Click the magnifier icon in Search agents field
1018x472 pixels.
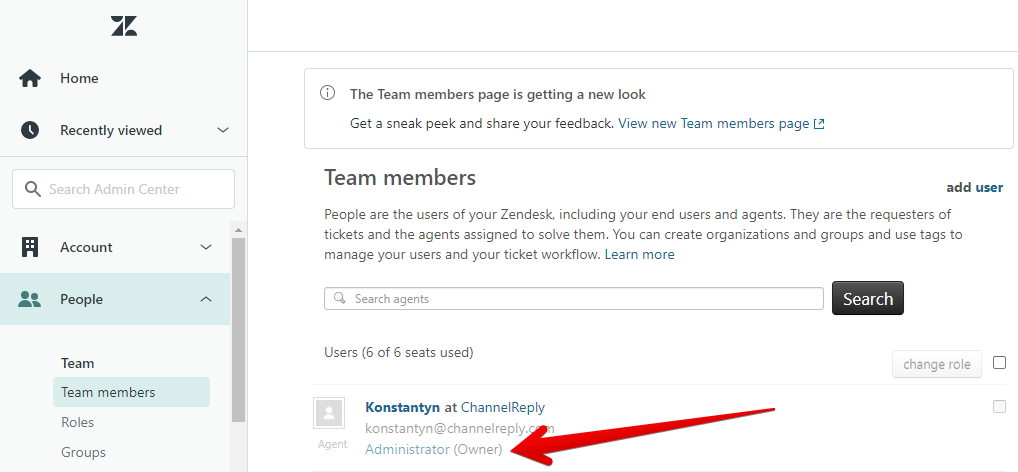coord(339,298)
